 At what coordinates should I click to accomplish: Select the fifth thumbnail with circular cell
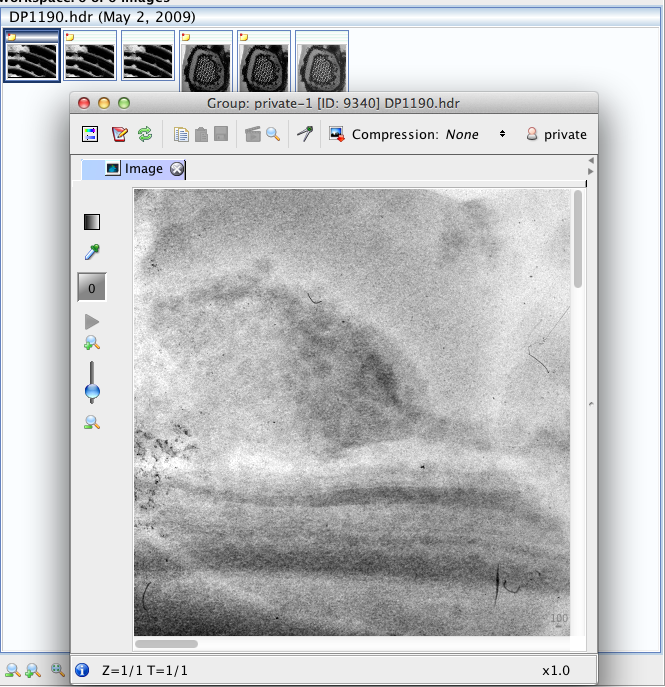click(264, 60)
